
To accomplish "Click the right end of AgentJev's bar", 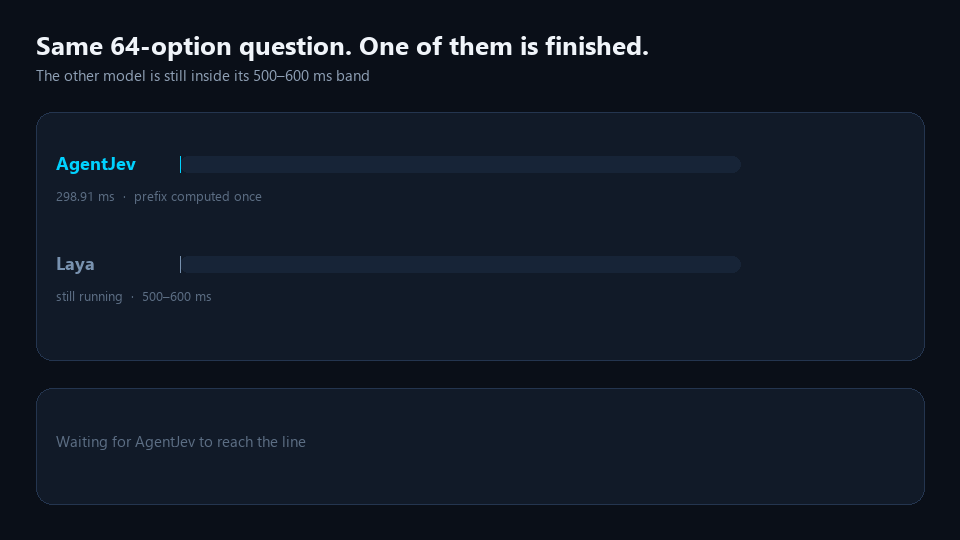I will [736, 164].
